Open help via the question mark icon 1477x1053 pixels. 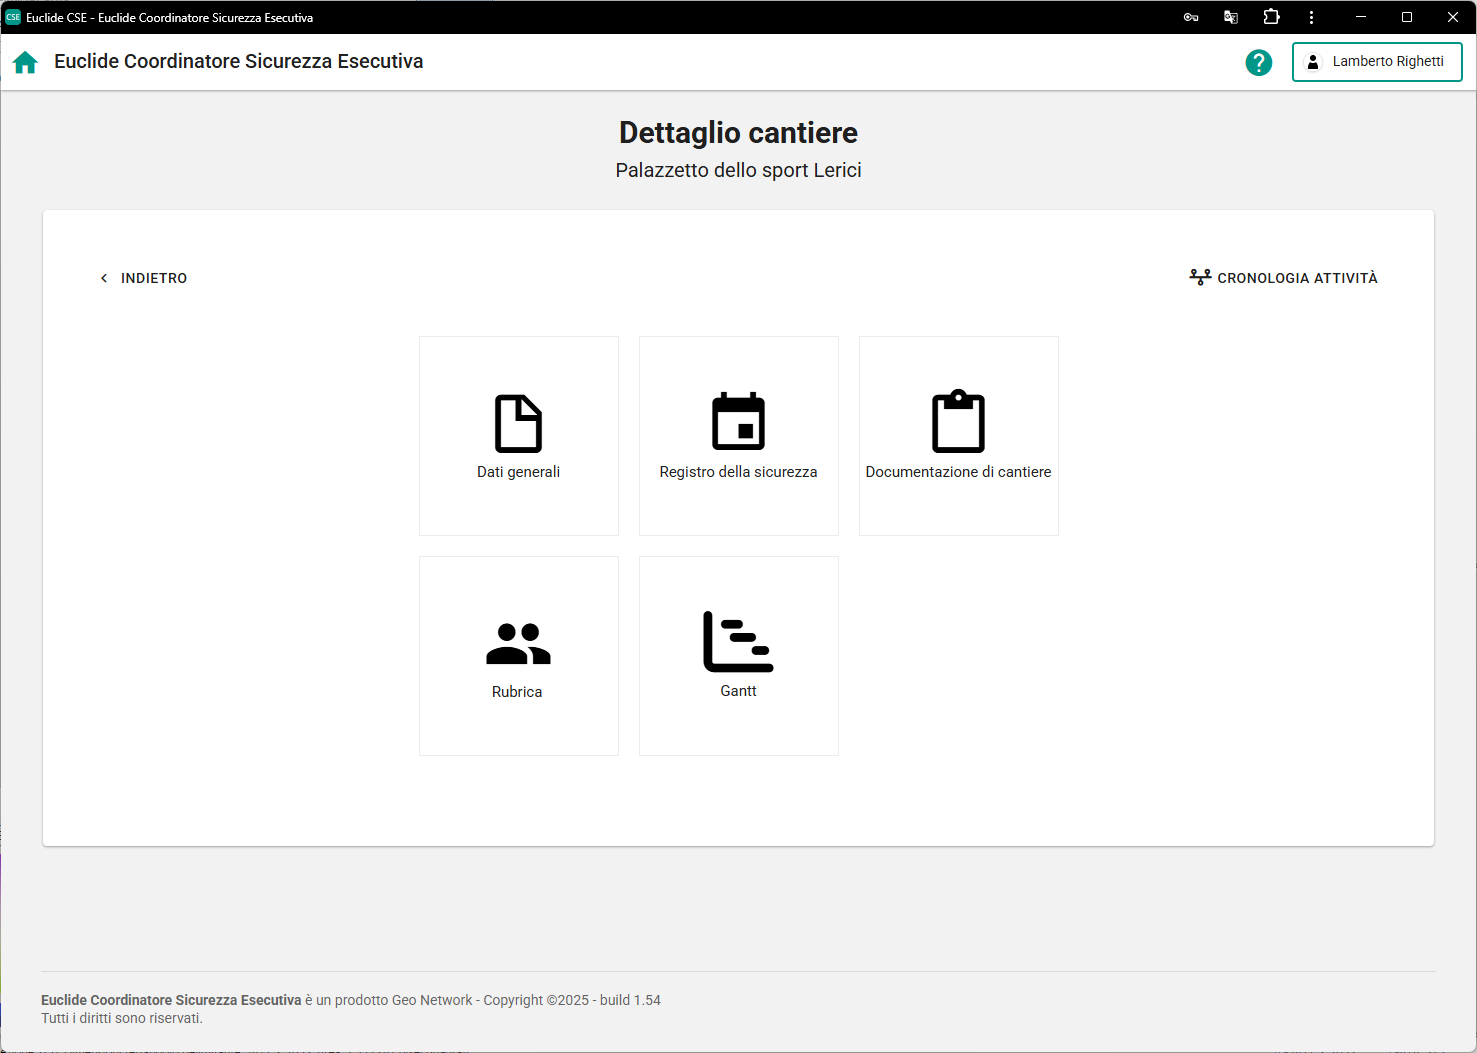tap(1258, 62)
